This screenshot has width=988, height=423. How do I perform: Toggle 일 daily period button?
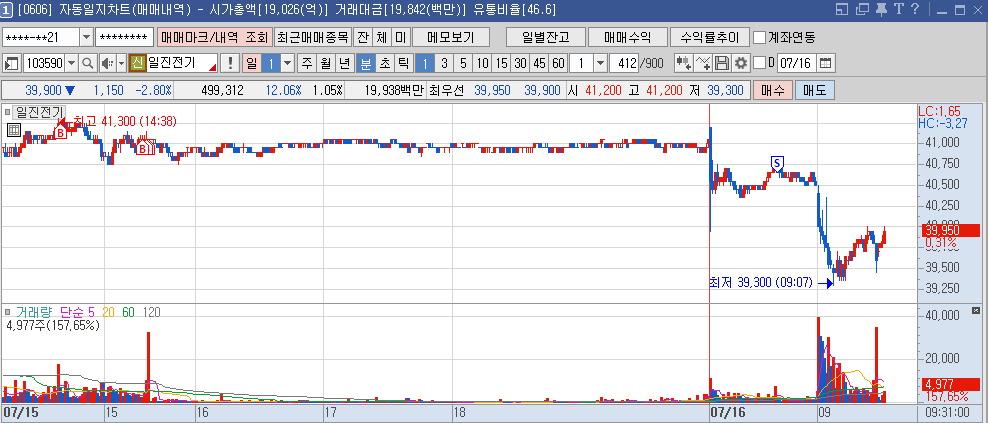251,63
